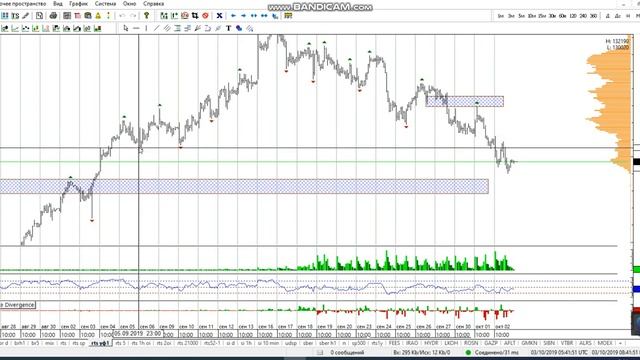The image size is (640, 360).
Task: Open the Вид menu
Action: (58, 4)
